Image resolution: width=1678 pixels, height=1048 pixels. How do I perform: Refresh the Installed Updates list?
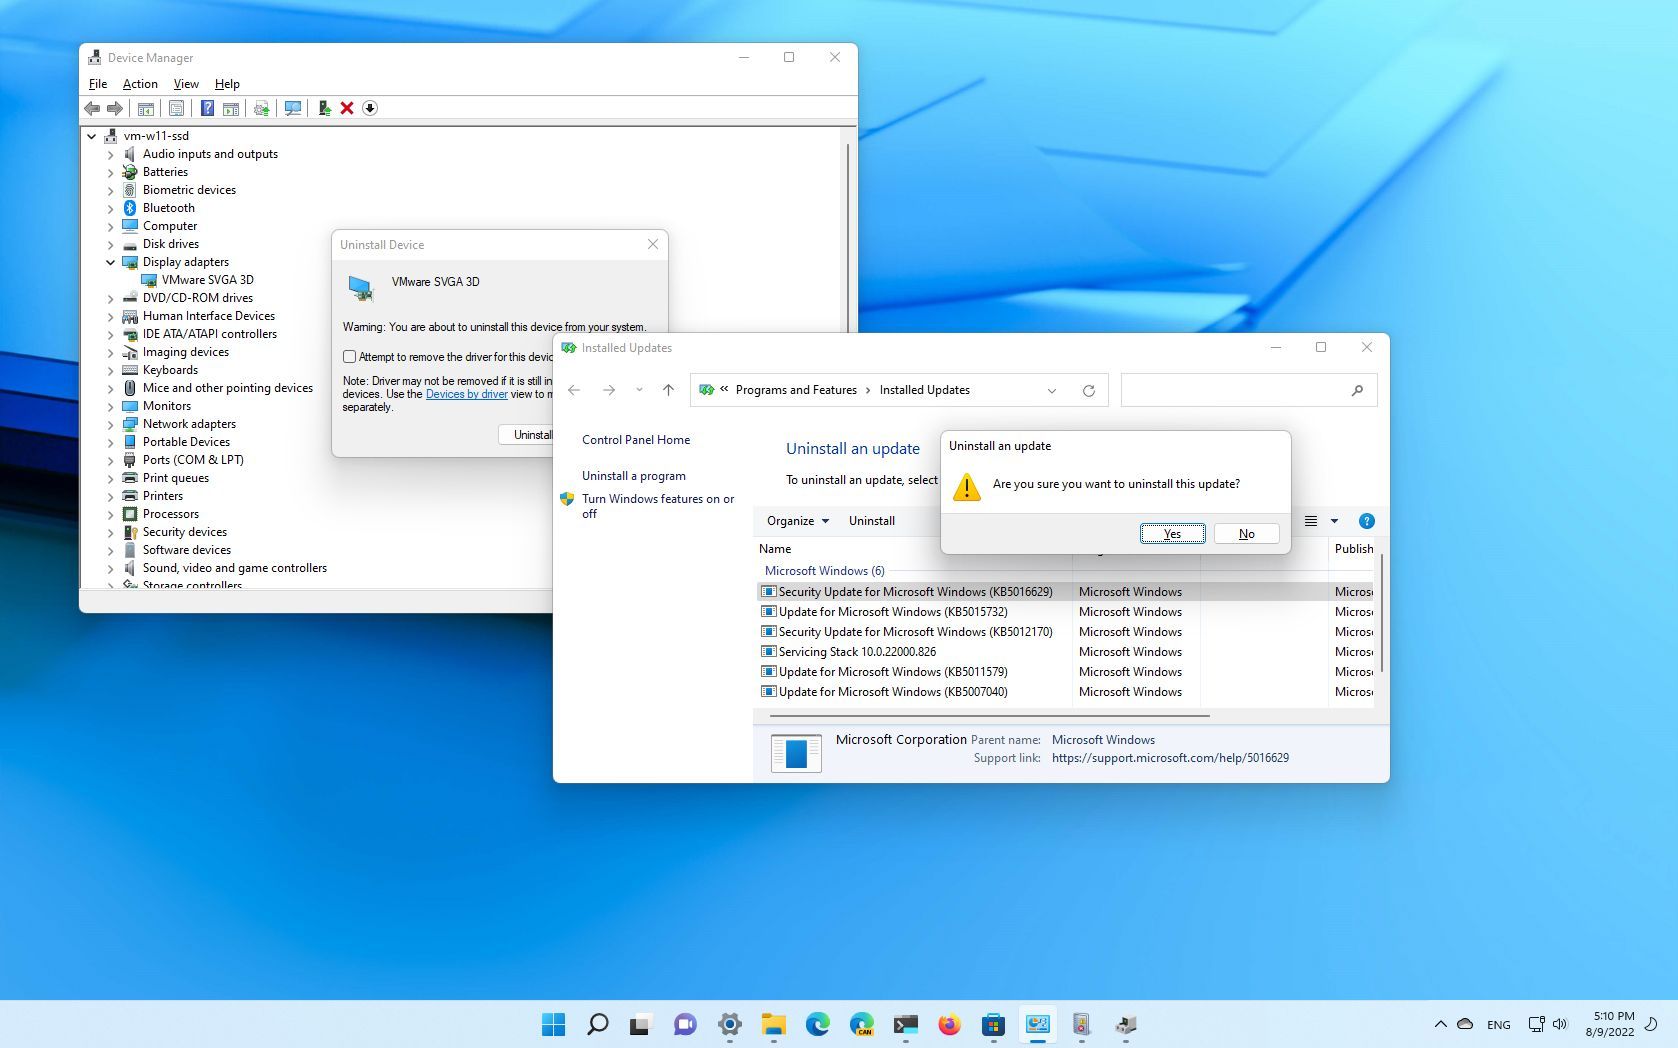tap(1089, 390)
